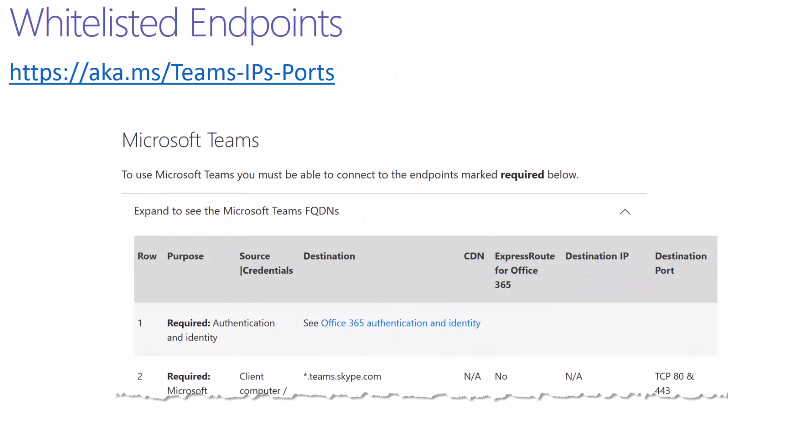Click the Row column header

click(147, 256)
